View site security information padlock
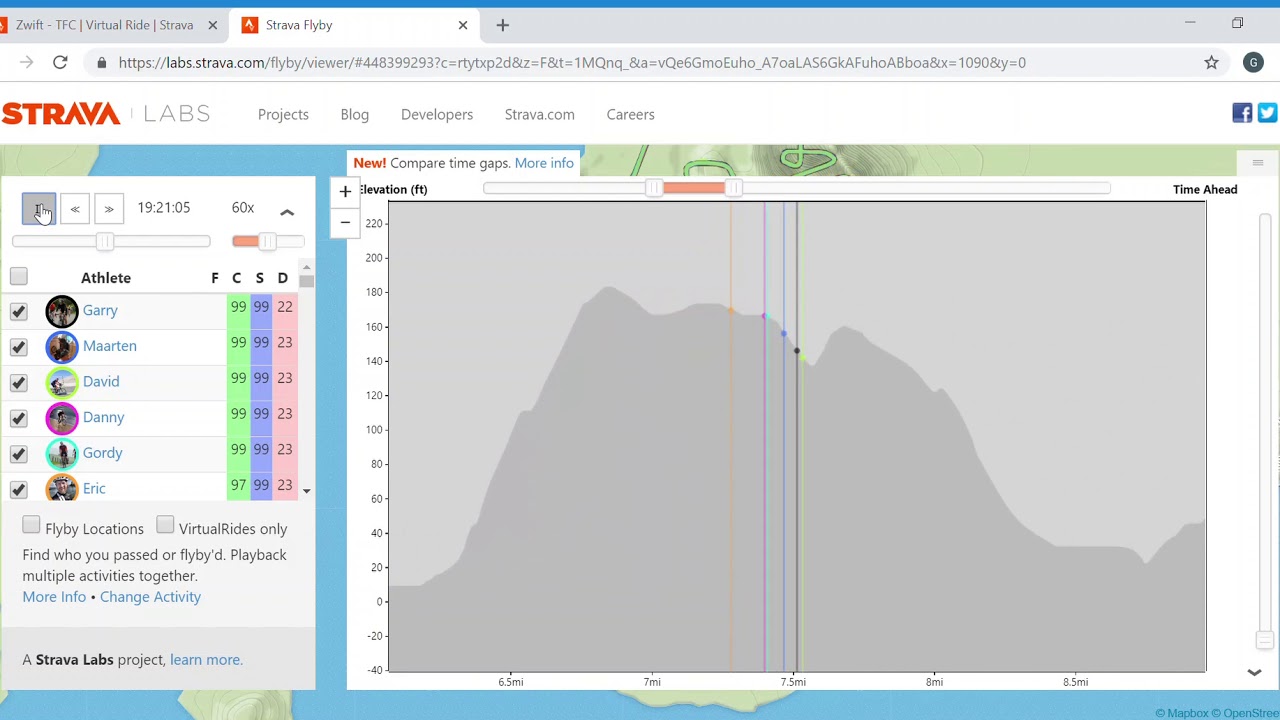1280x720 pixels. [101, 63]
